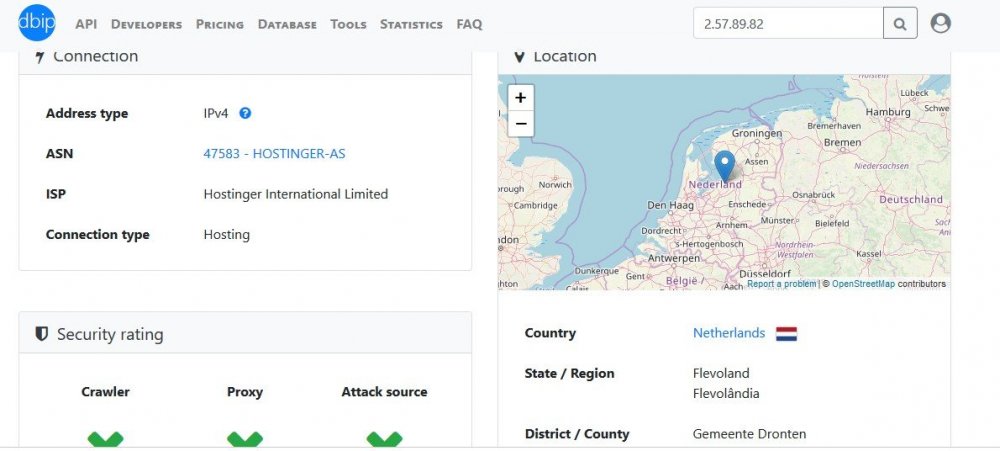This screenshot has width=1000, height=451.
Task: Click the Crawler label
Action: [105, 392]
